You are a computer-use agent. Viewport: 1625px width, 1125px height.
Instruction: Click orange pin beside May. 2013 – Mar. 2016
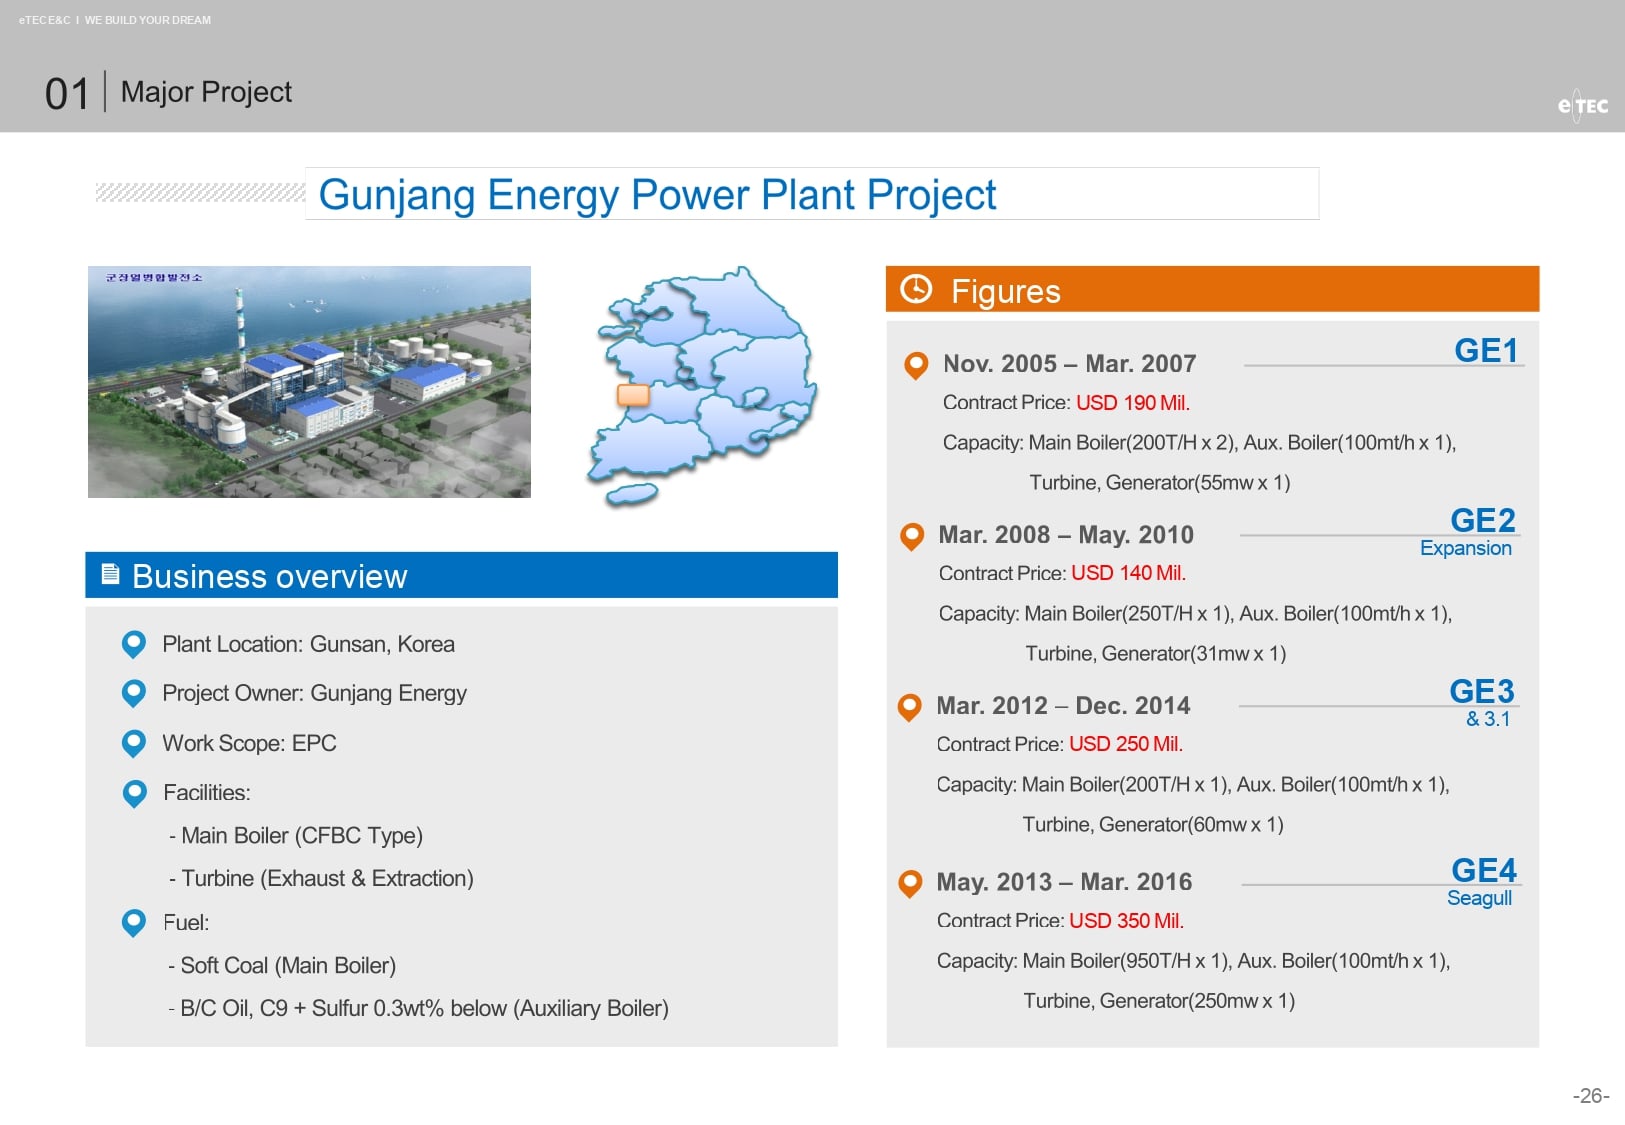click(x=910, y=884)
